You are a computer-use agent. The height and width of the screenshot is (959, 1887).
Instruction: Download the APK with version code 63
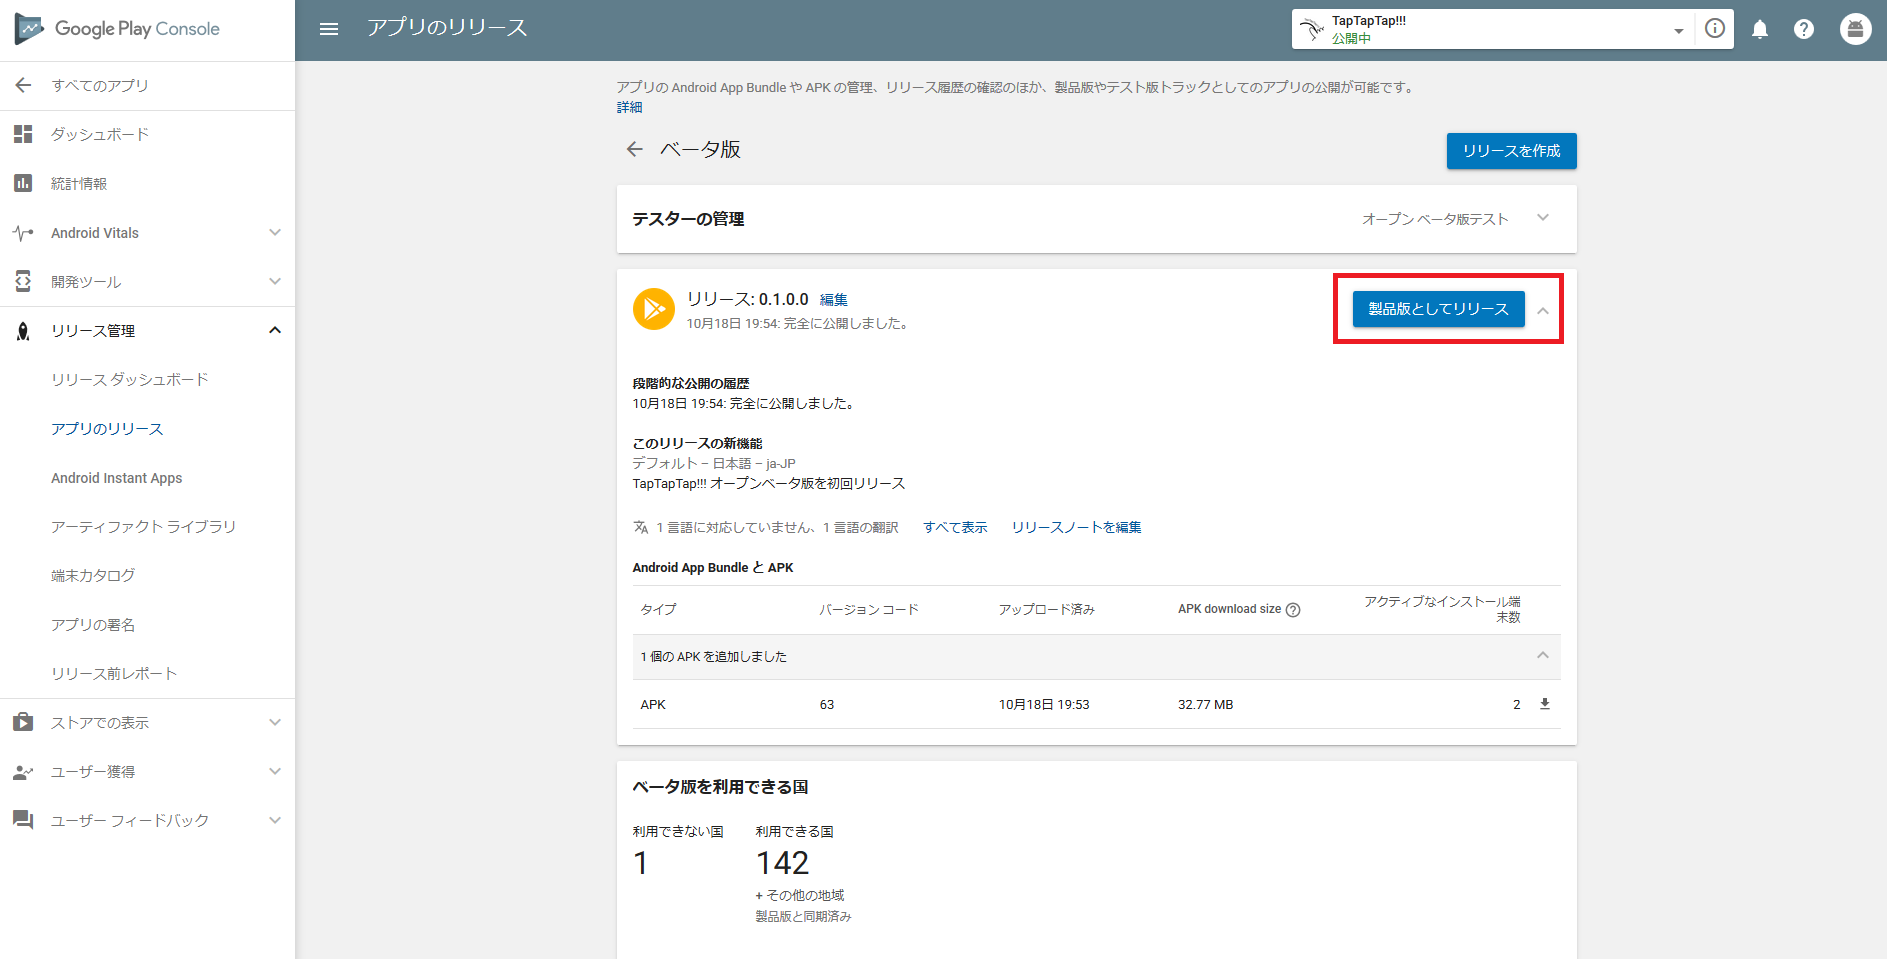(x=1545, y=704)
